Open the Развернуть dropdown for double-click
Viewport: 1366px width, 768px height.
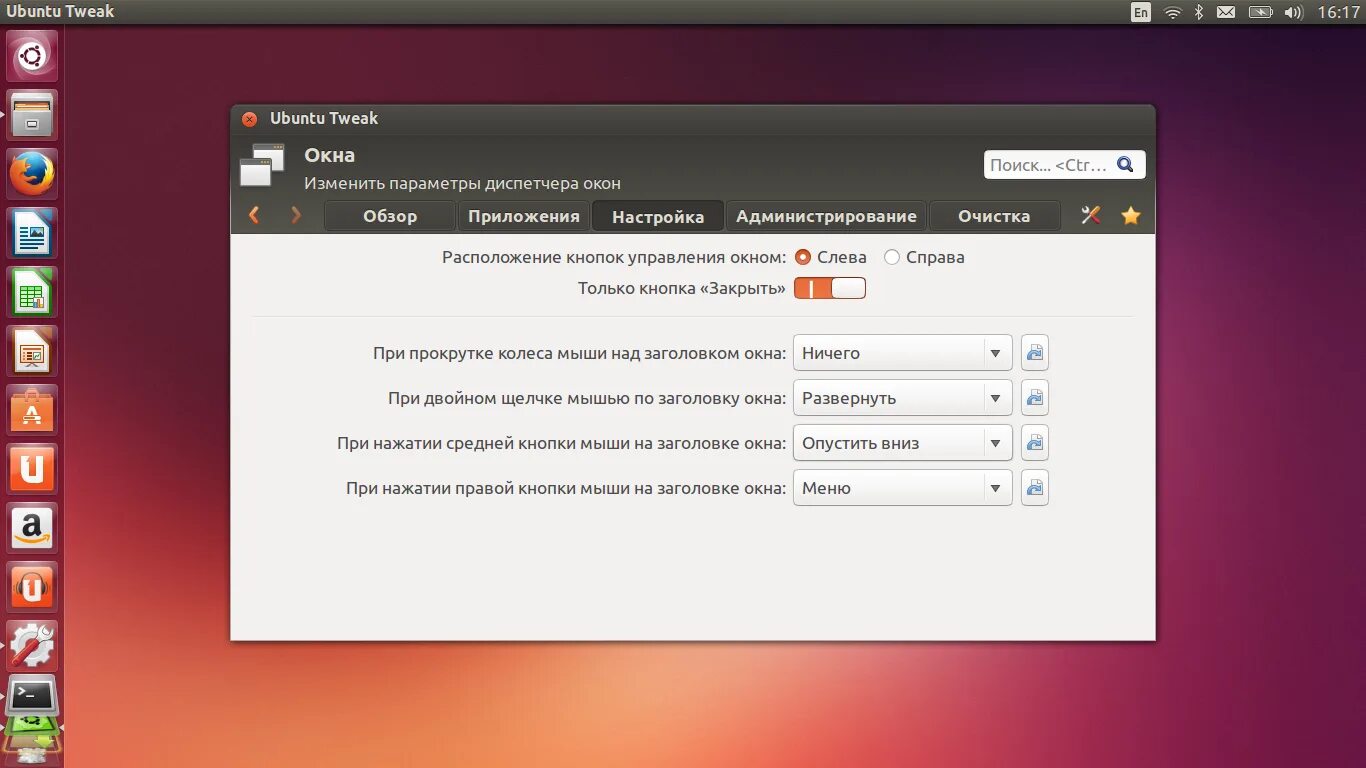(x=903, y=398)
